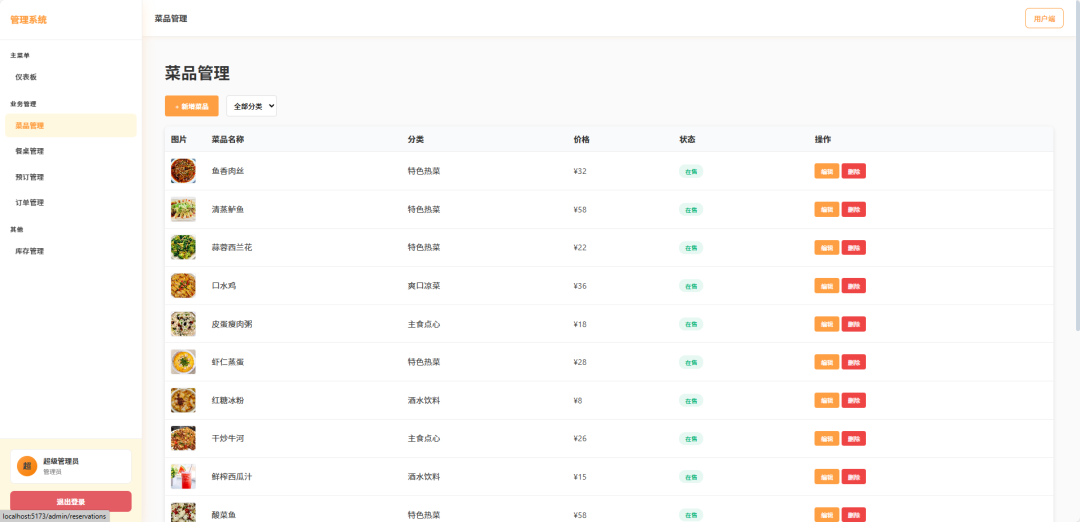Delete the 虾仁蒸蛋 row

853,362
